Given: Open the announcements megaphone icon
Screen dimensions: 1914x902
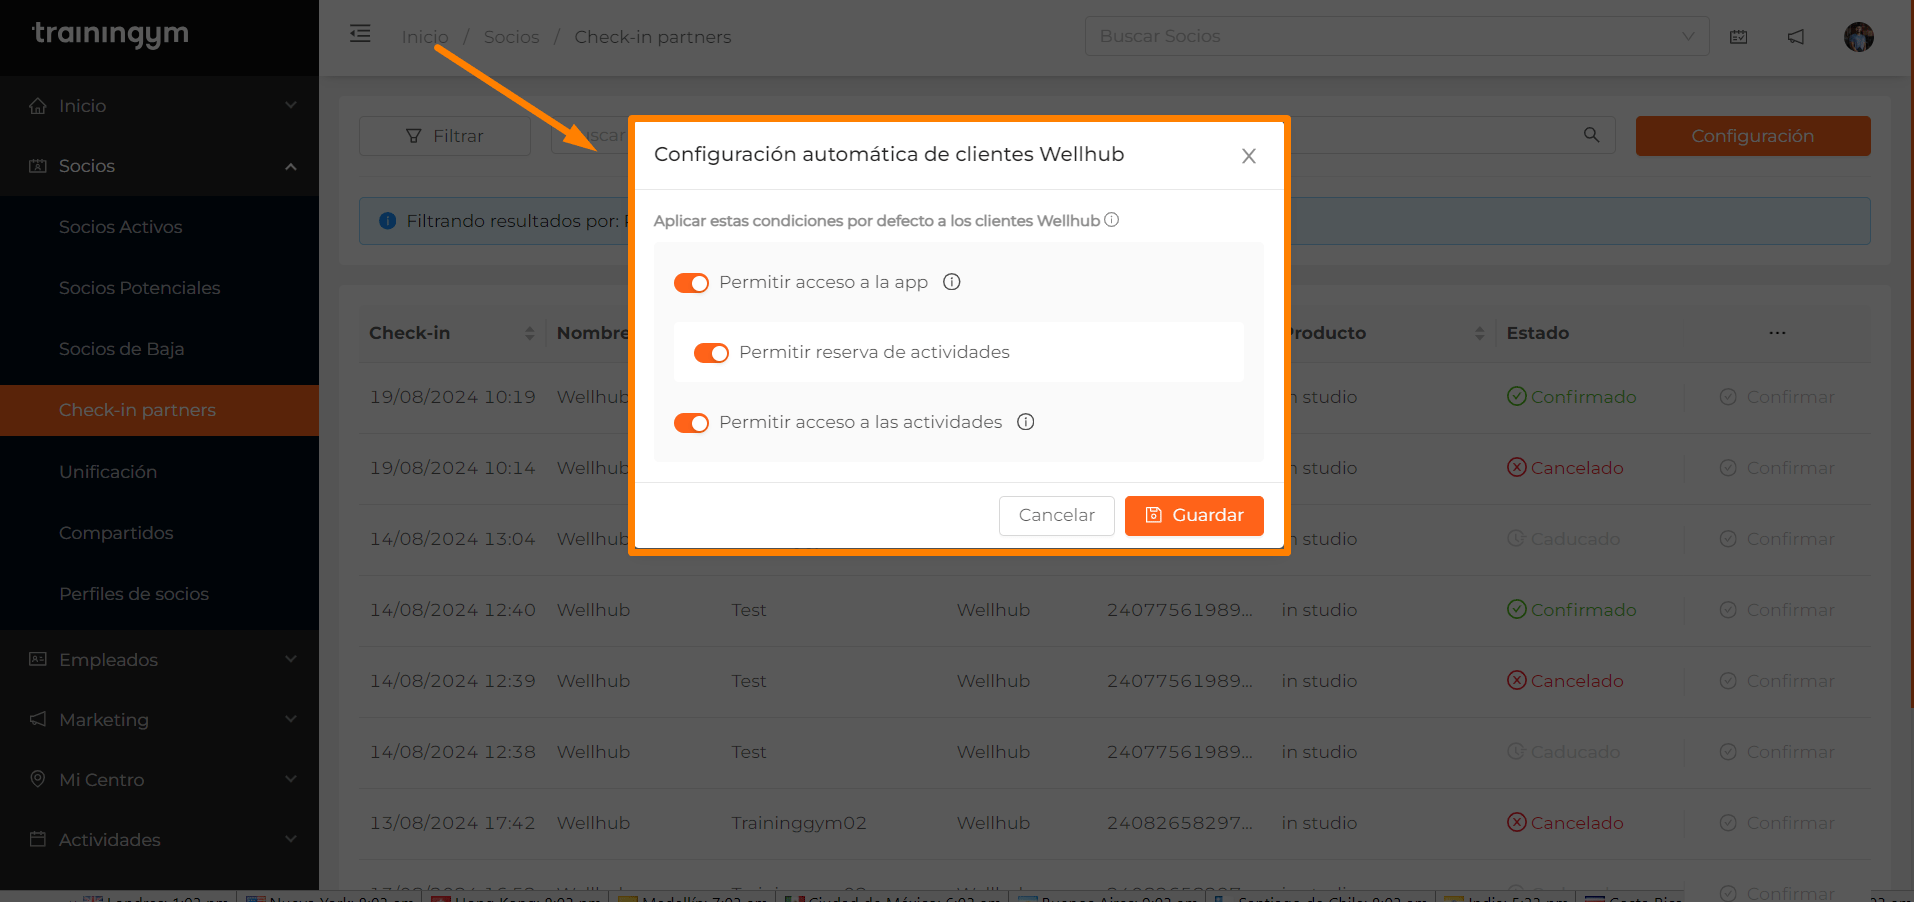Looking at the screenshot, I should point(1796,37).
